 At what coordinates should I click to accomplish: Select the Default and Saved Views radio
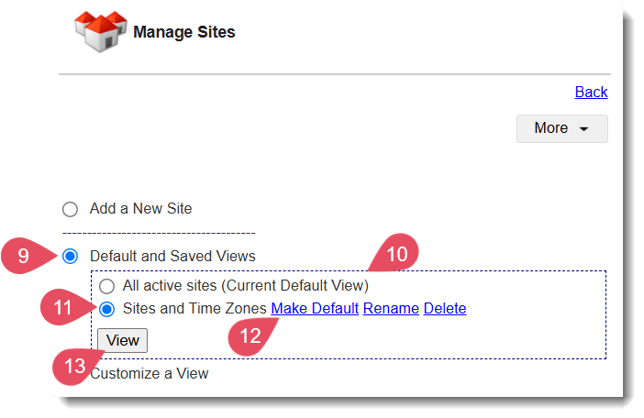pyautogui.click(x=70, y=256)
